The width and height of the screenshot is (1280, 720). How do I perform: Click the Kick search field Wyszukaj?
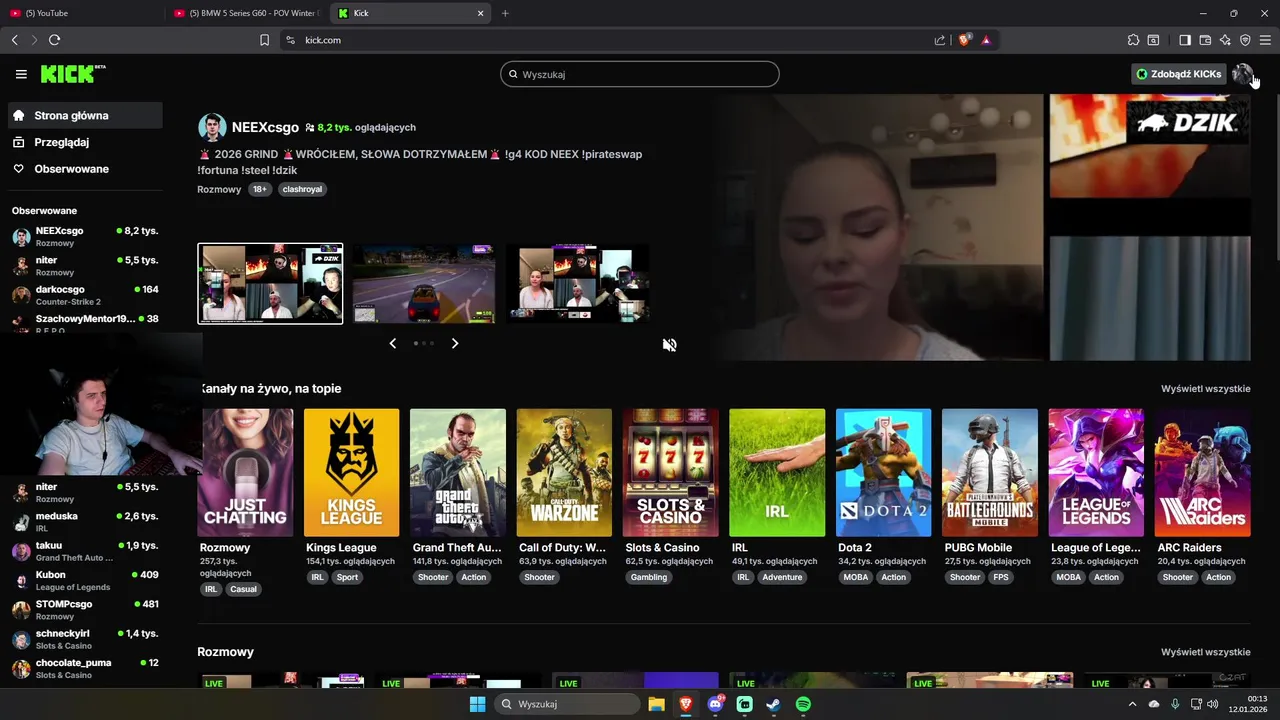[640, 74]
